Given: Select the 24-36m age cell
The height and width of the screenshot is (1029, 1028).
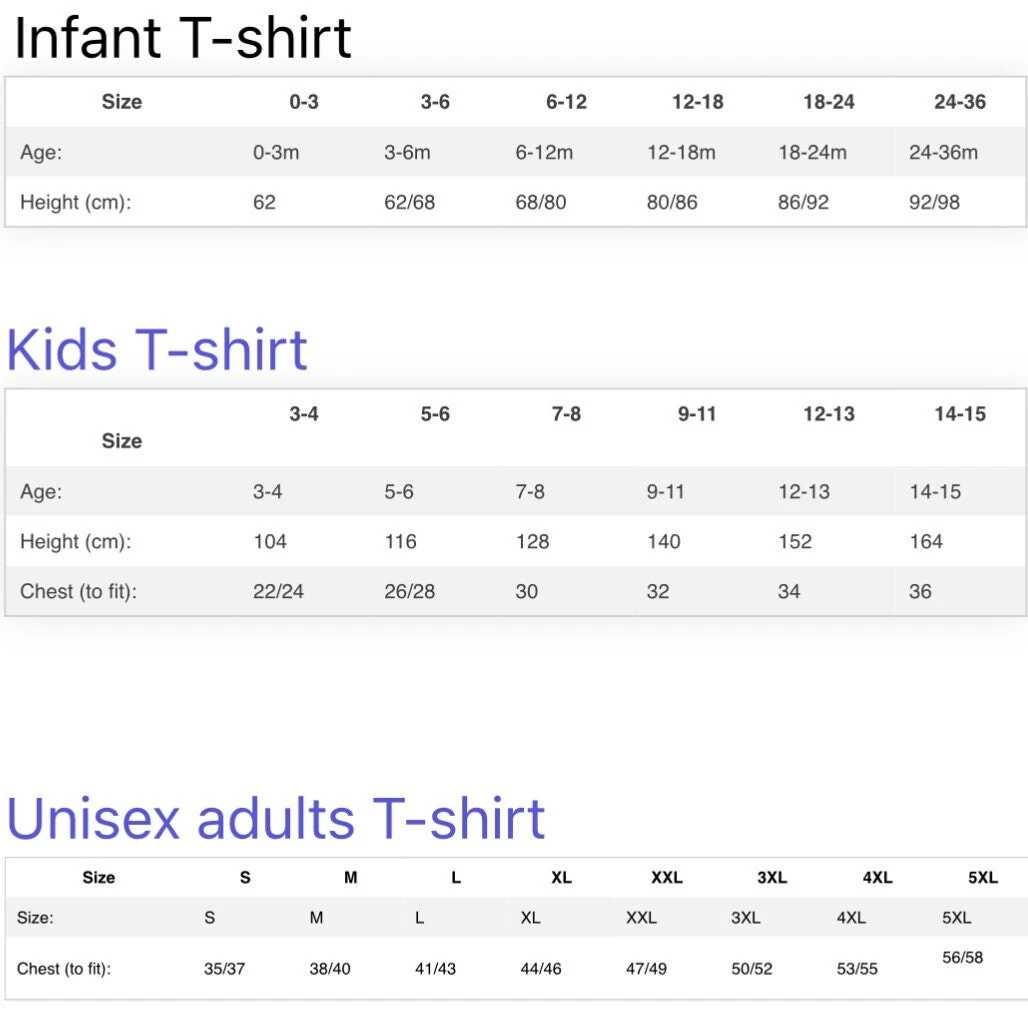Looking at the screenshot, I should coord(943,153).
